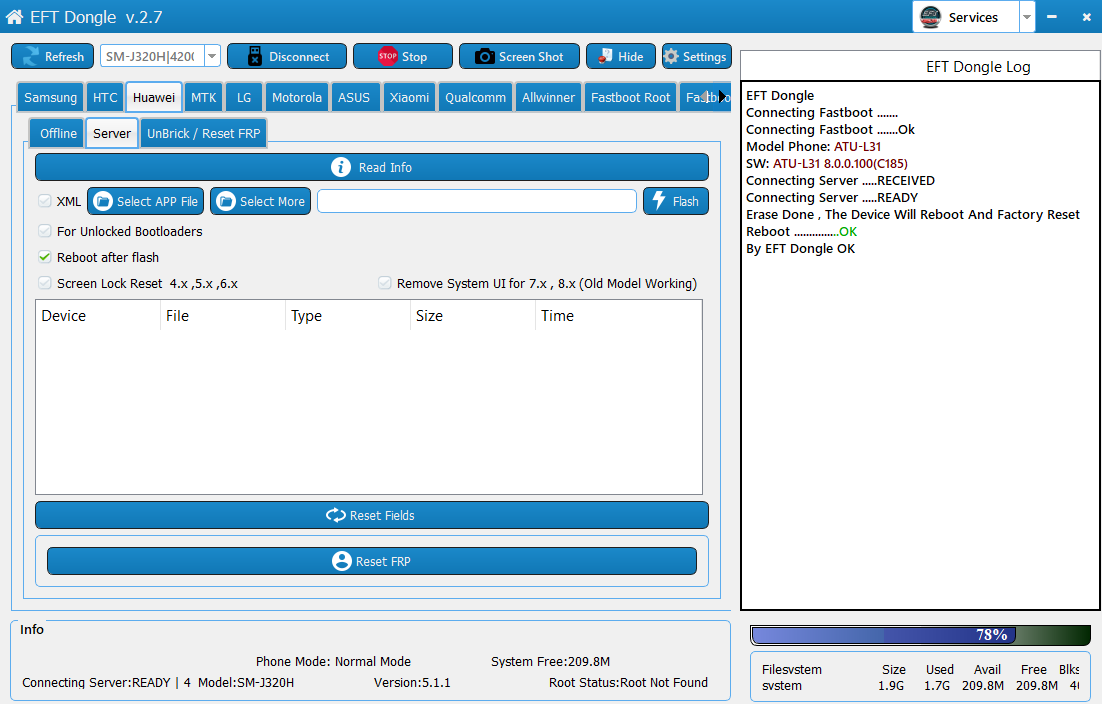Hide the application window

[x=620, y=56]
